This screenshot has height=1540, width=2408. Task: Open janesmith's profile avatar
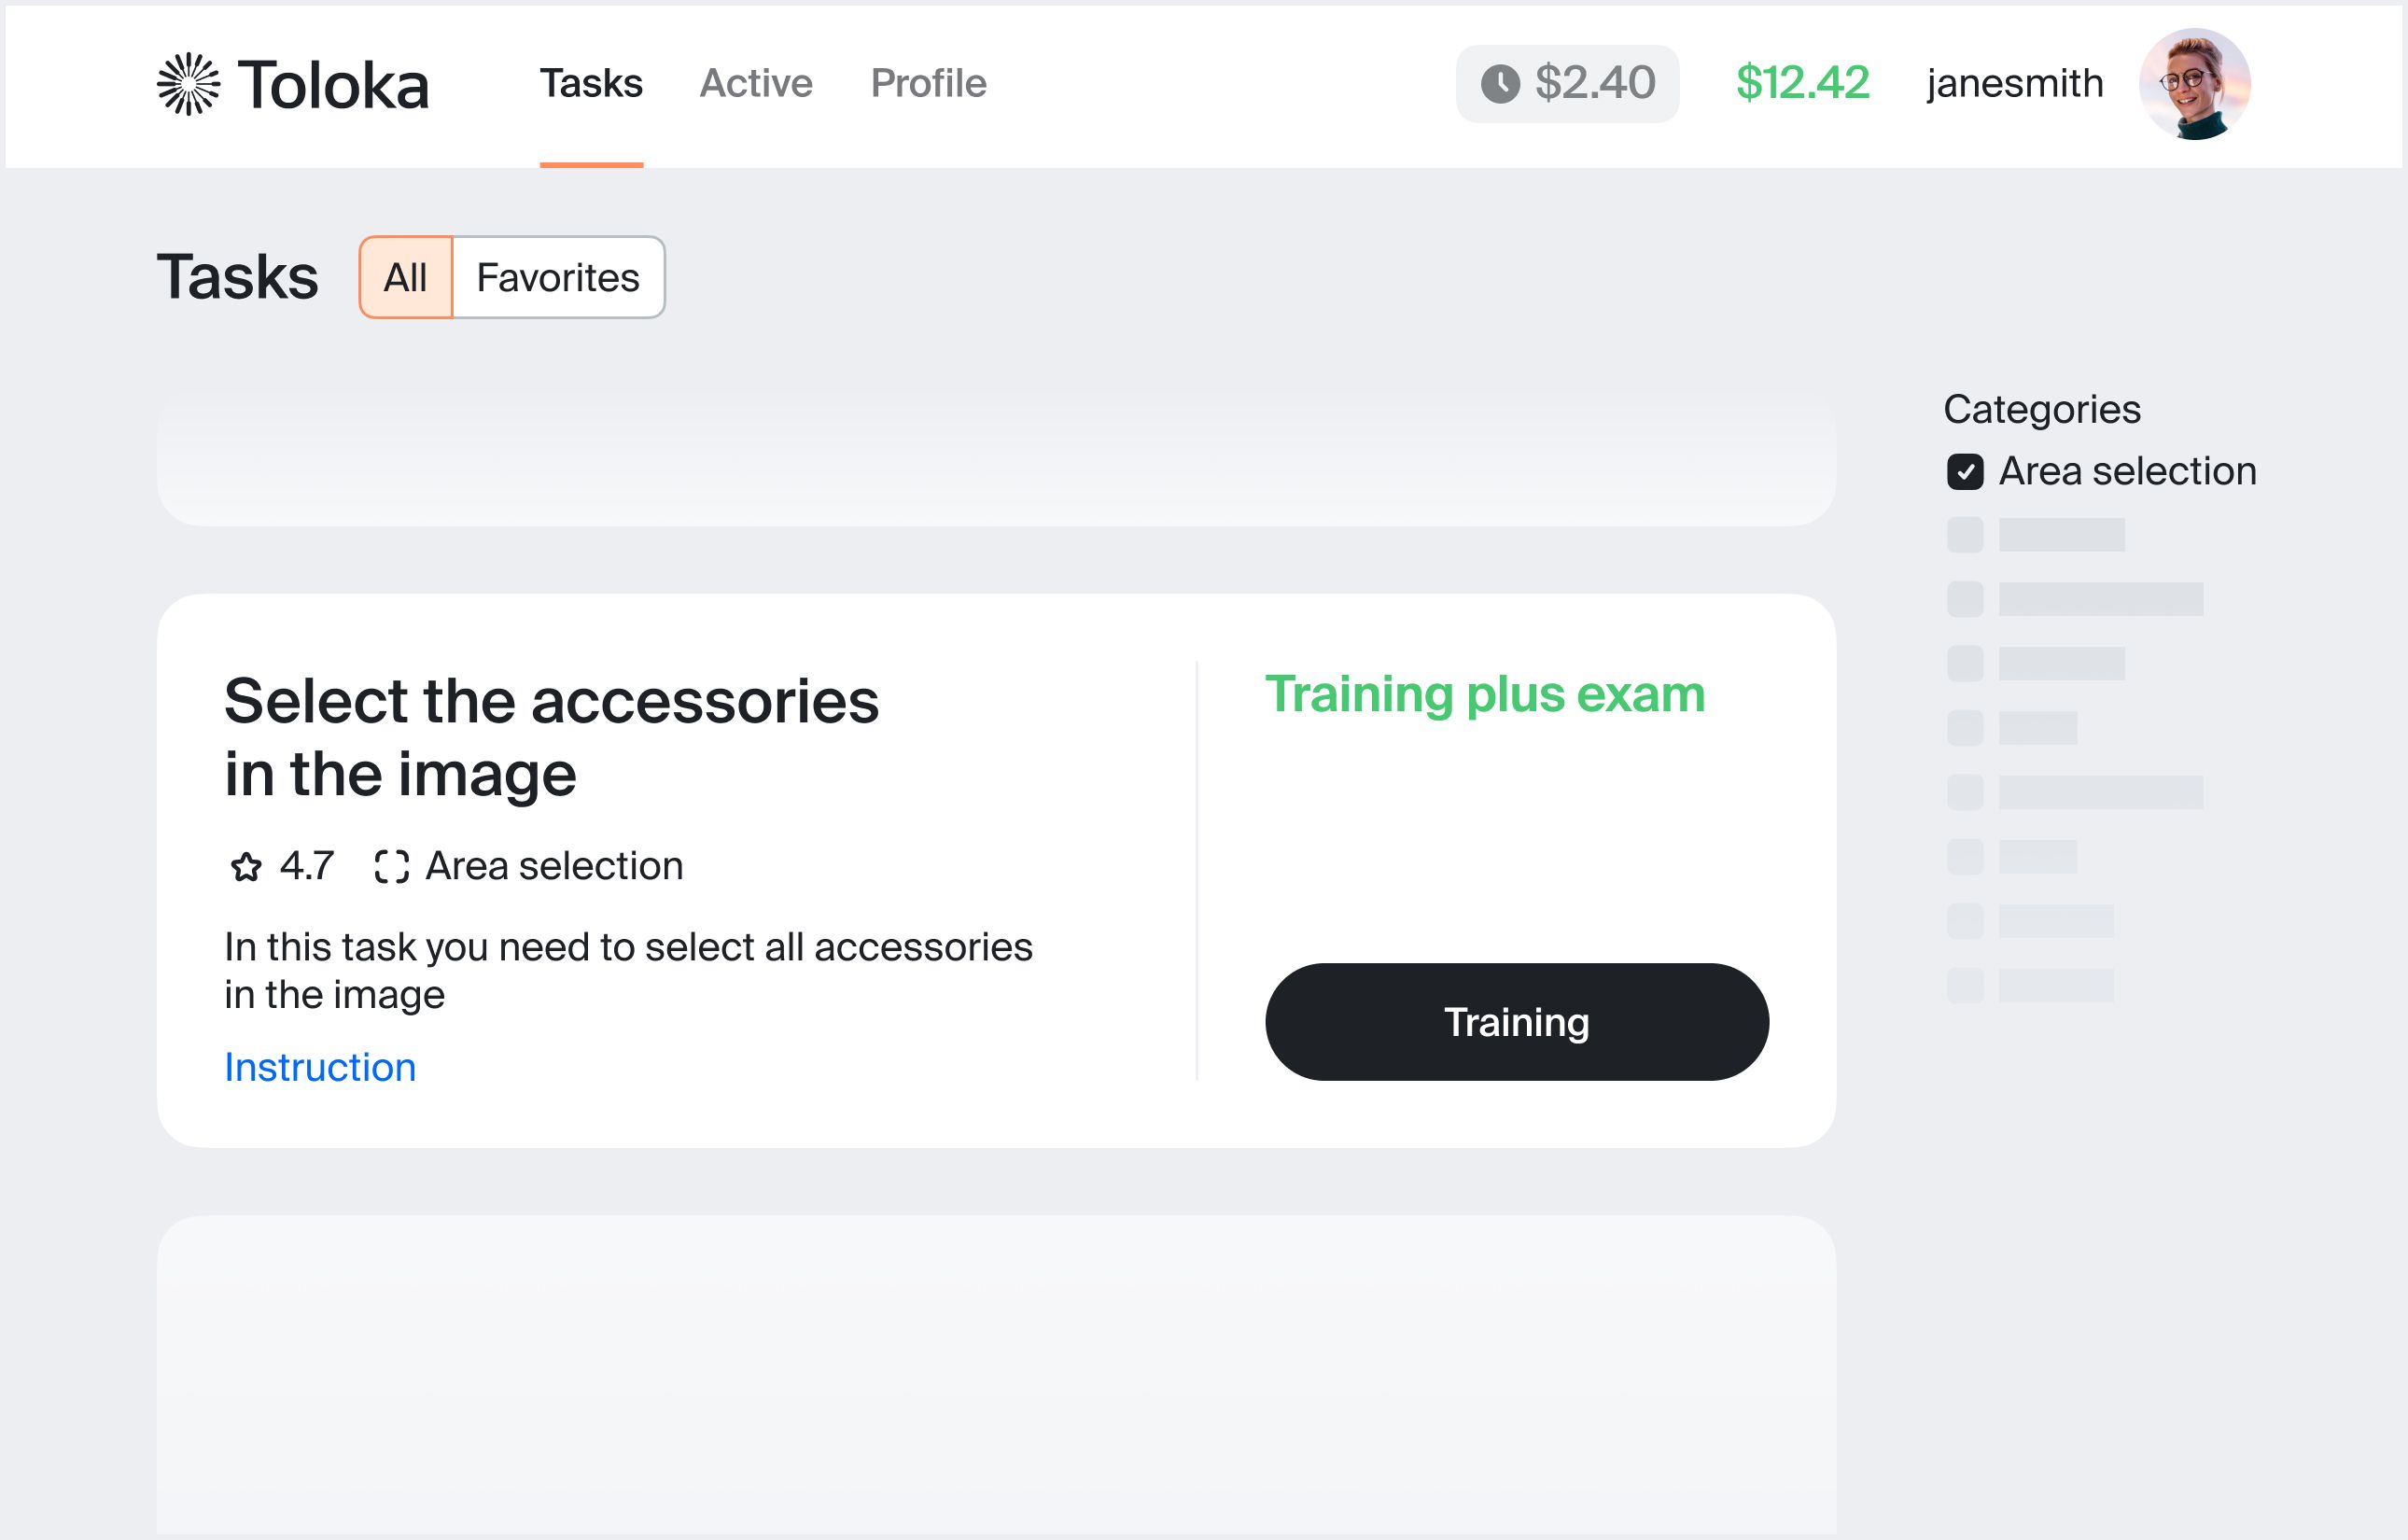coord(2194,84)
